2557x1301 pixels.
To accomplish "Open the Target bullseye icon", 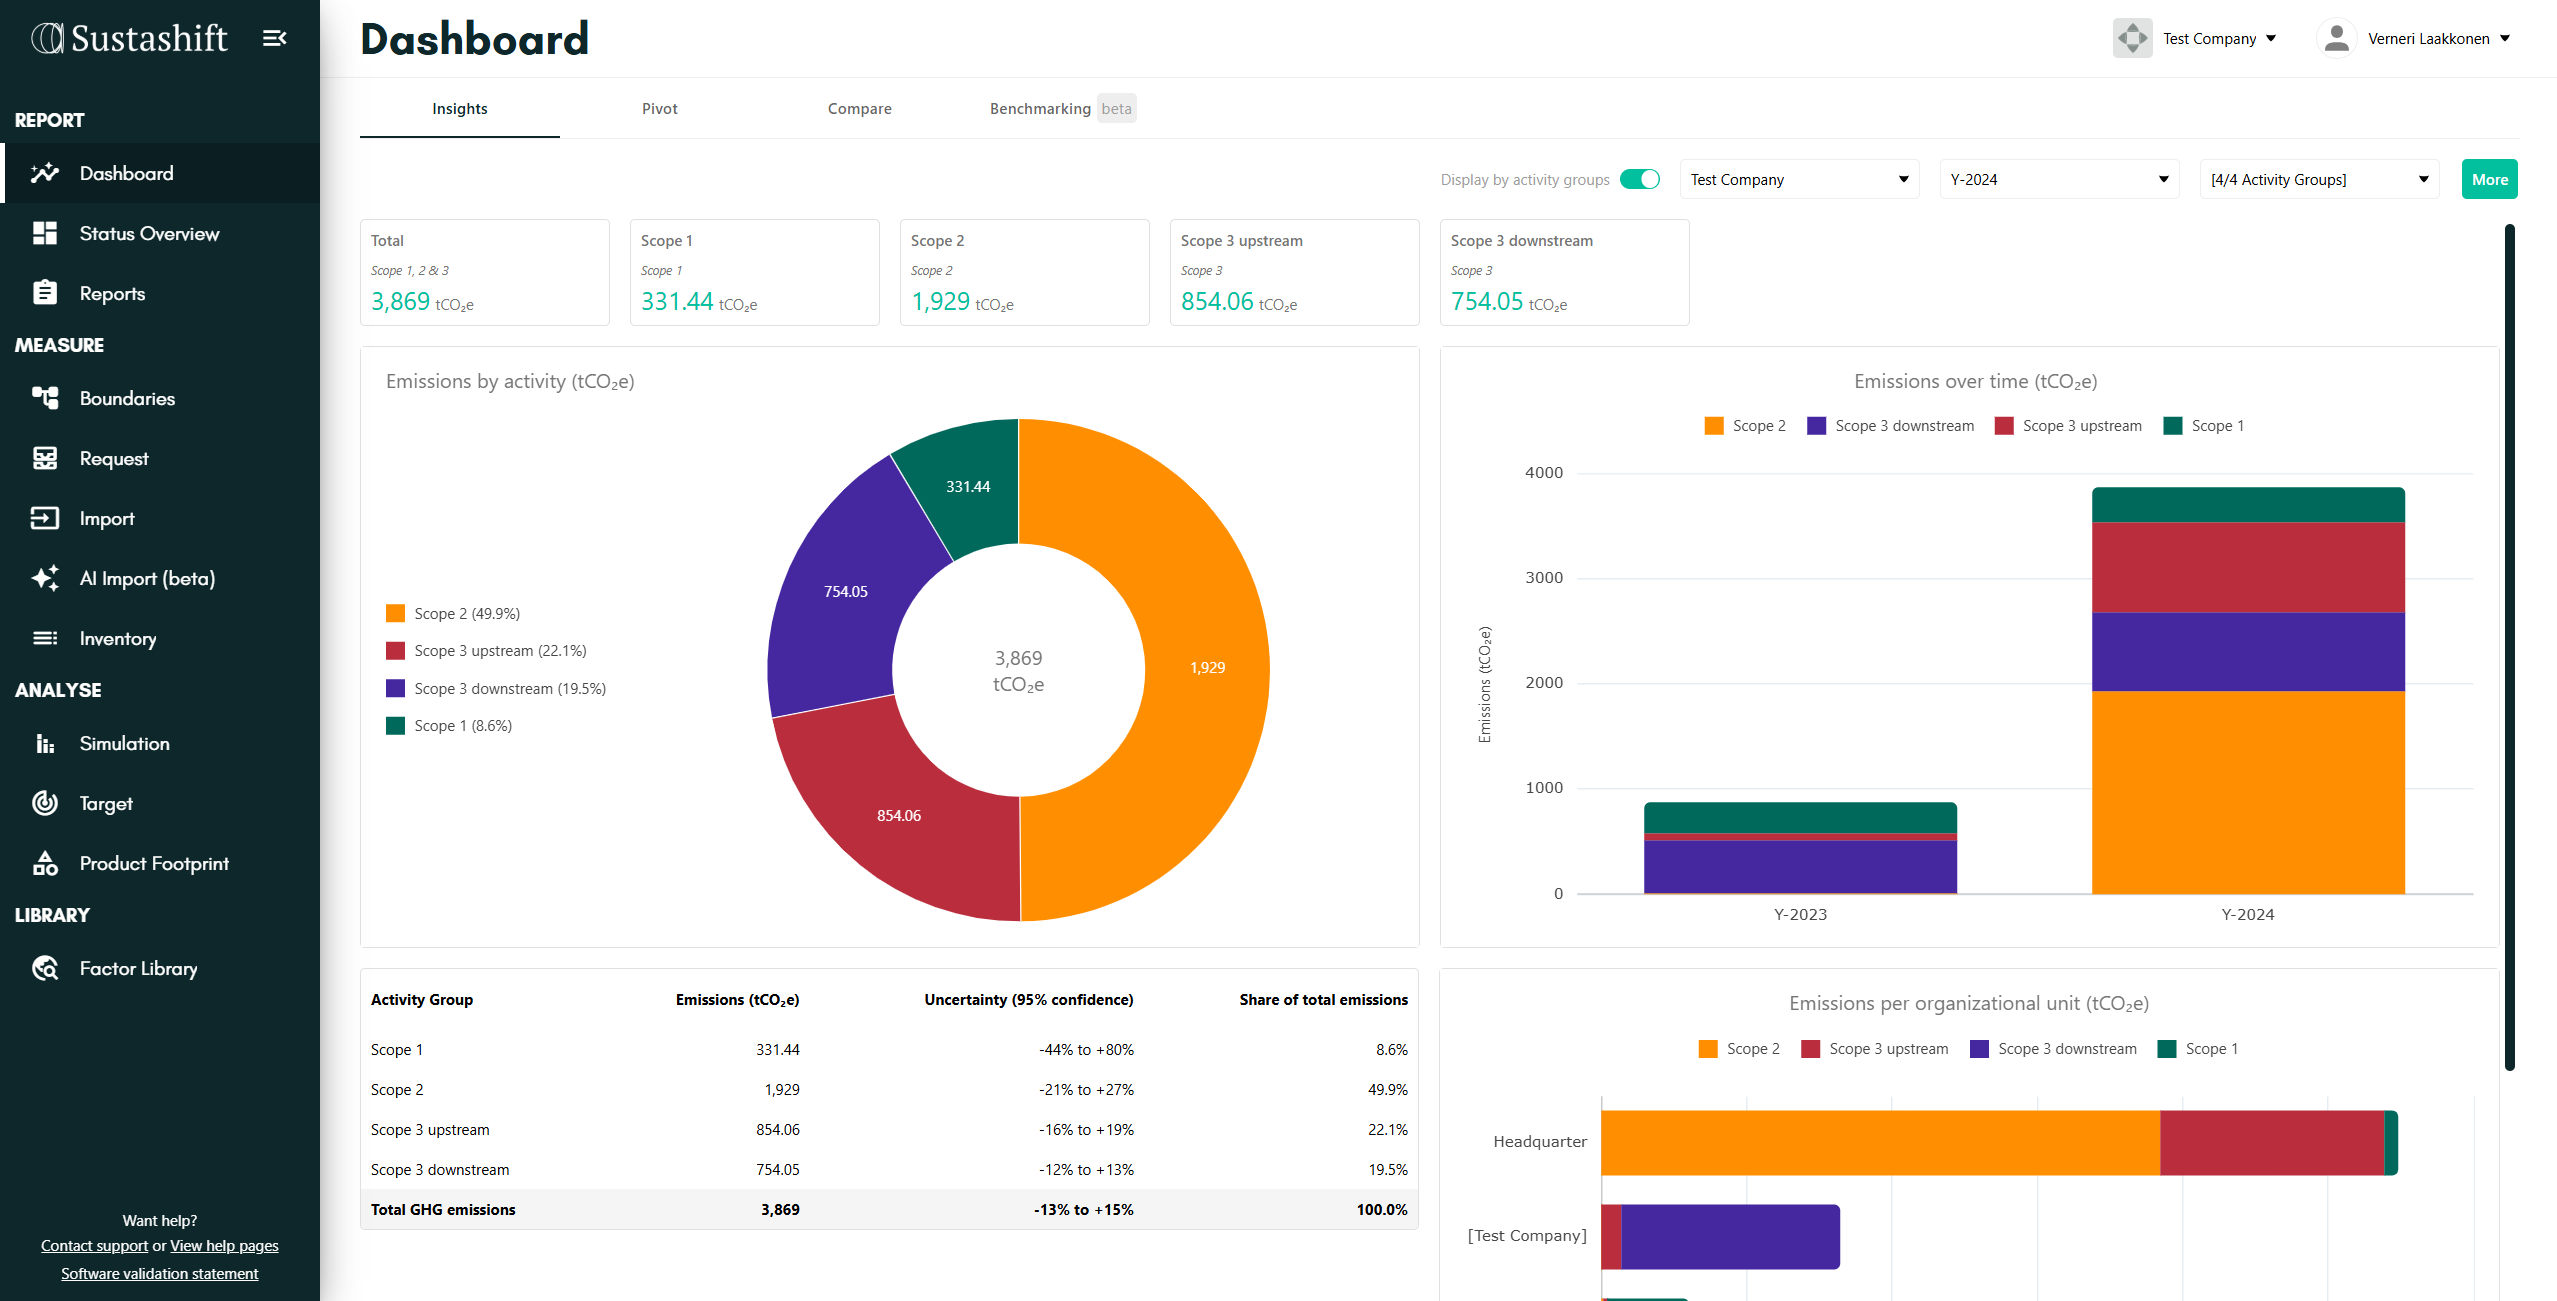I will [45, 803].
